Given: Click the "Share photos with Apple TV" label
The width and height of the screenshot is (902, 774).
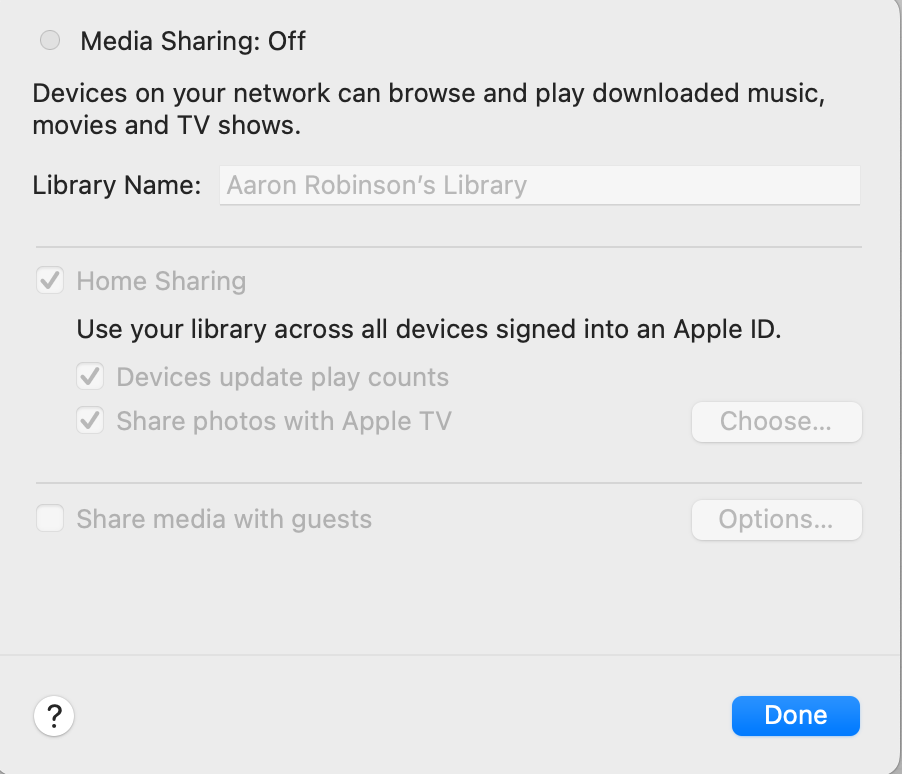Looking at the screenshot, I should pos(284,421).
